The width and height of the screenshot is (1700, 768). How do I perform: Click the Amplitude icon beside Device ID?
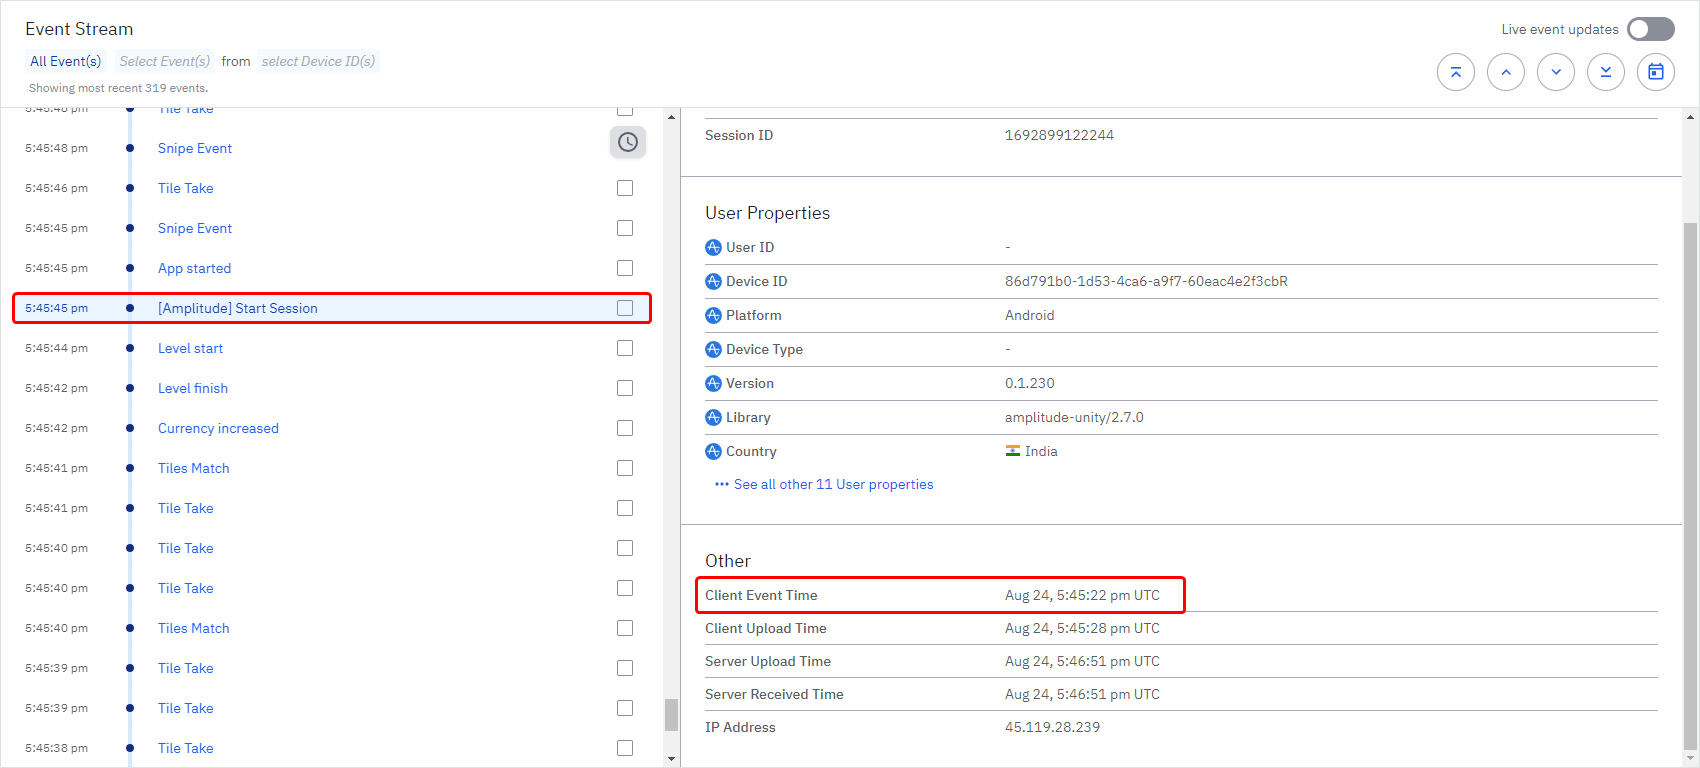(x=713, y=281)
